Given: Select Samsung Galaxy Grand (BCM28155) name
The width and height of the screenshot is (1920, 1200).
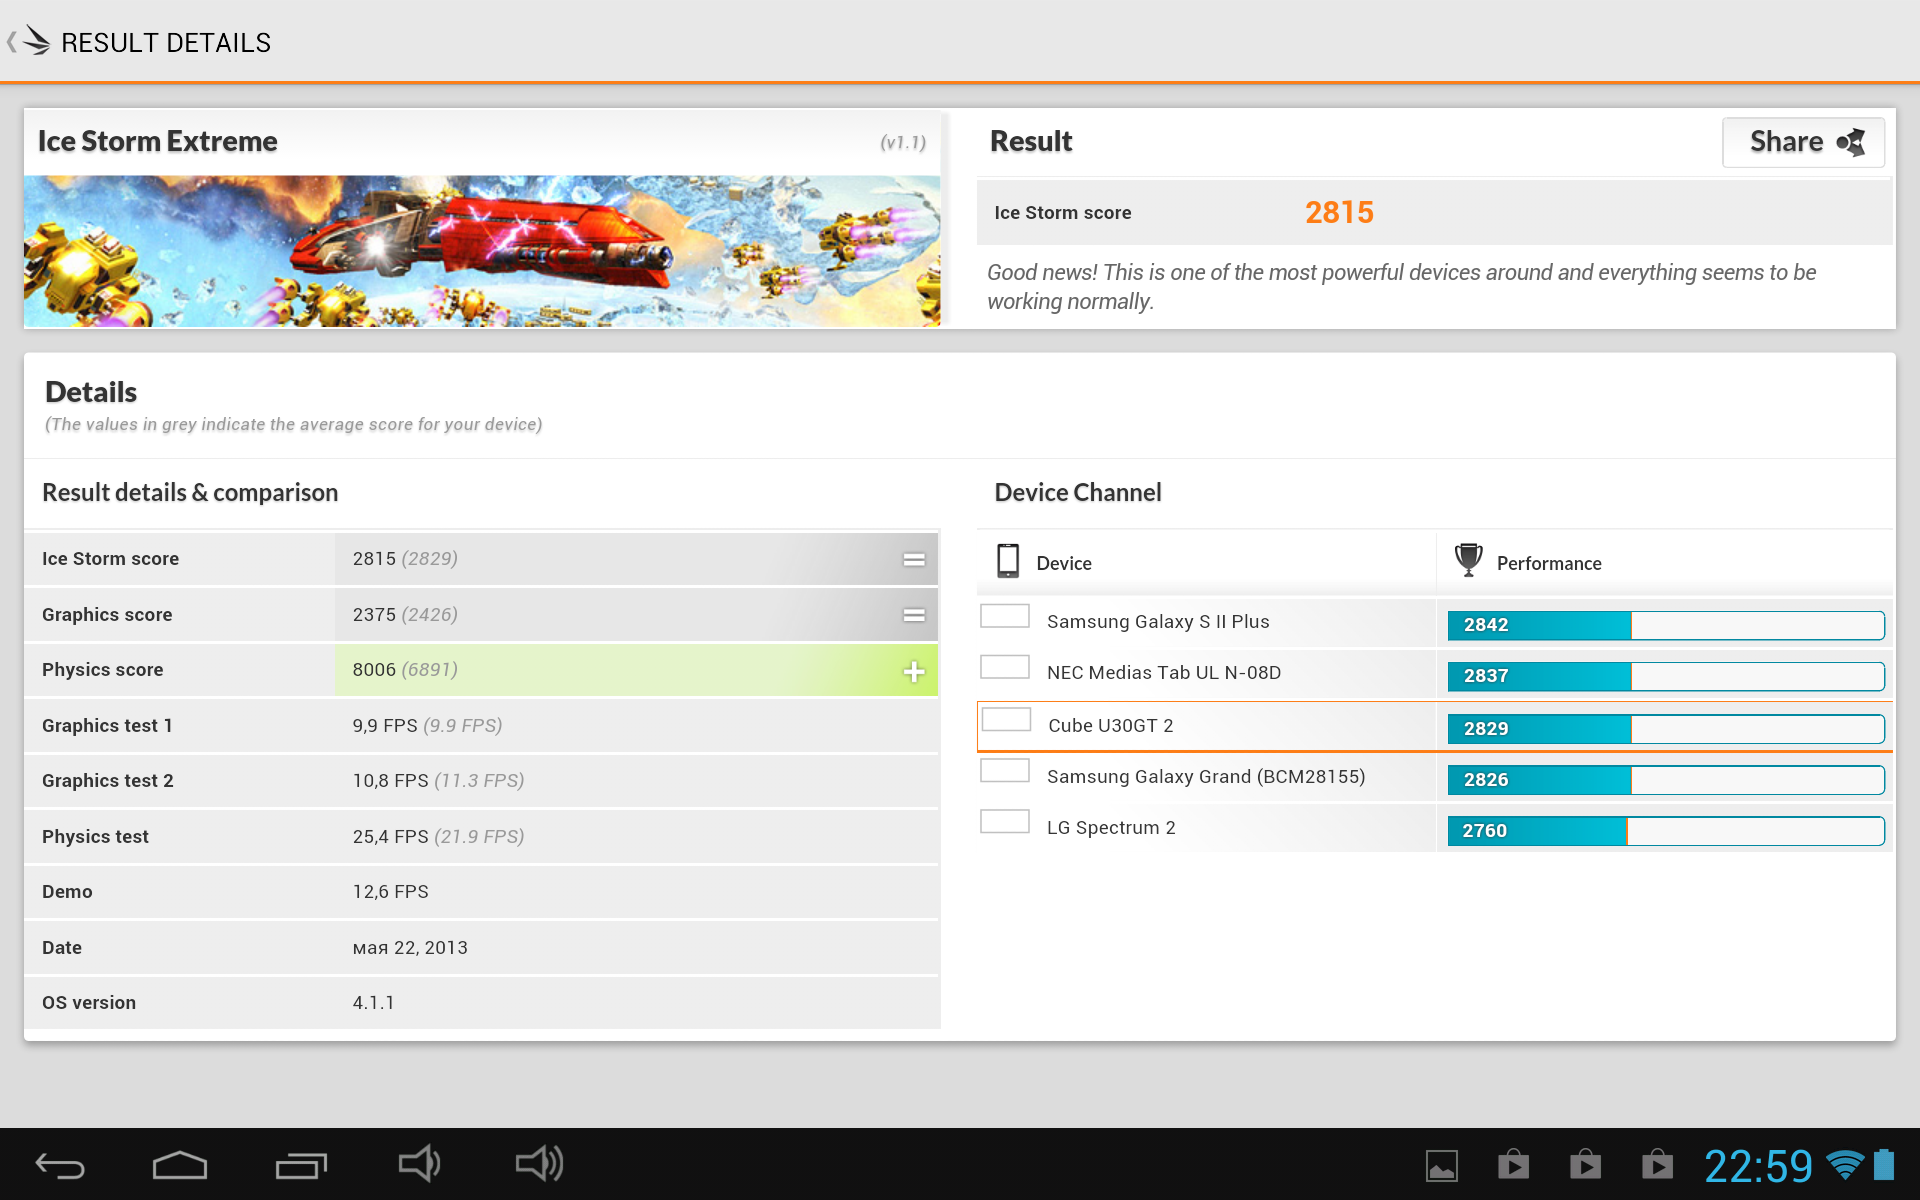Looking at the screenshot, I should click(1206, 777).
